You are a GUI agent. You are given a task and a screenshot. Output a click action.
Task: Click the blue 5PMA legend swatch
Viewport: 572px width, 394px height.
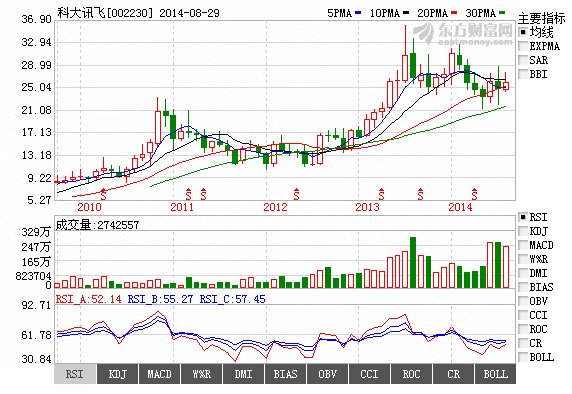pos(358,13)
